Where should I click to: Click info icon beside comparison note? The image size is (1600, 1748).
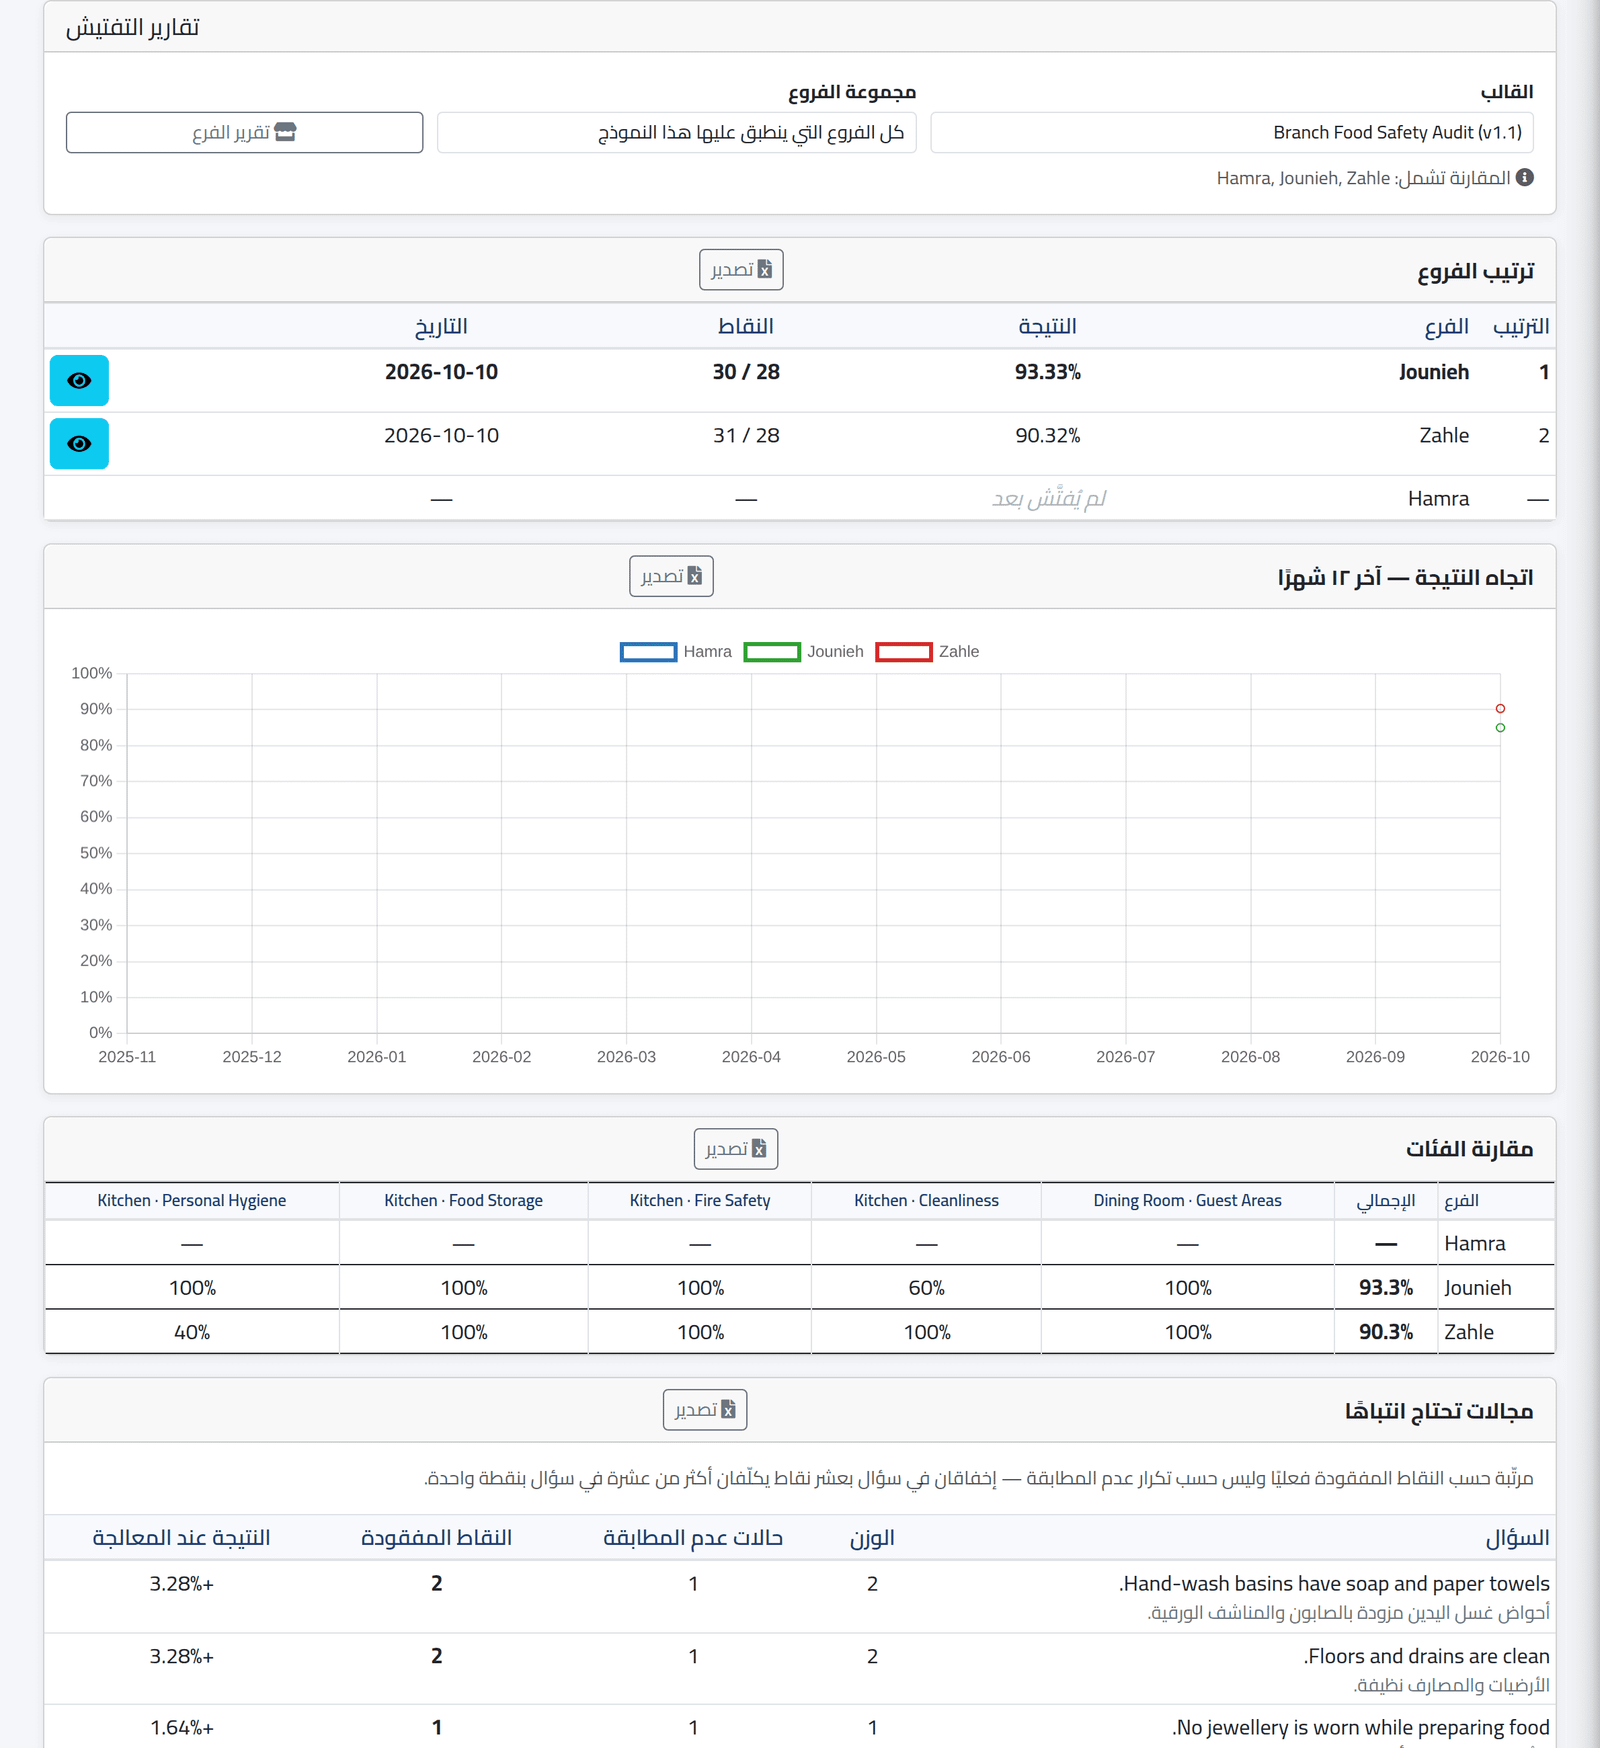click(1524, 178)
